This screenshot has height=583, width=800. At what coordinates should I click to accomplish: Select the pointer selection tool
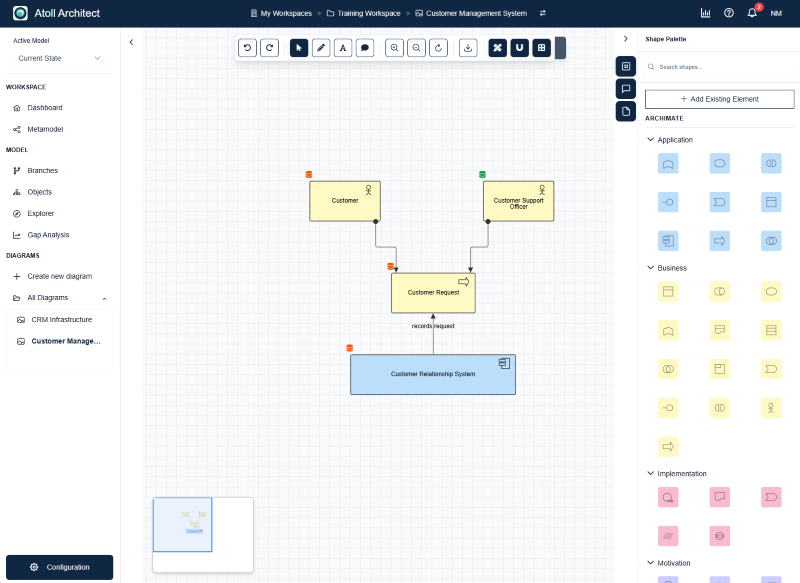pos(299,47)
